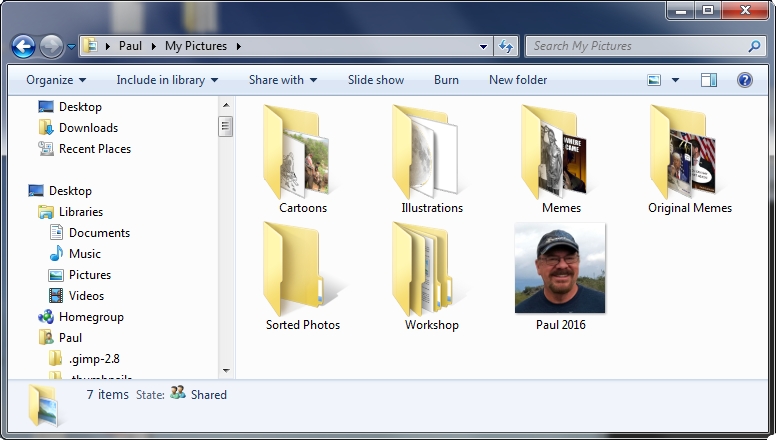Open Include in library menu

[x=167, y=80]
